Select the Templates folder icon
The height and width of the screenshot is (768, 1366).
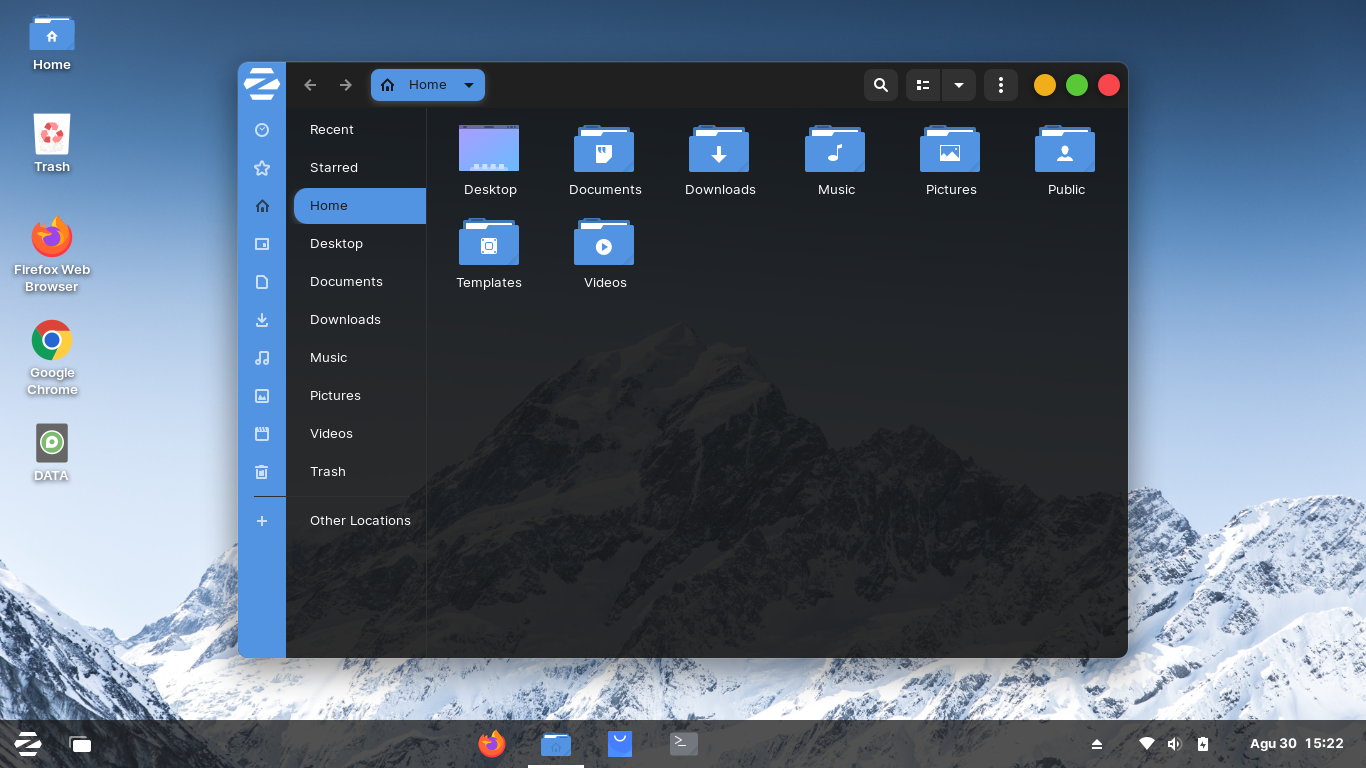pos(489,242)
